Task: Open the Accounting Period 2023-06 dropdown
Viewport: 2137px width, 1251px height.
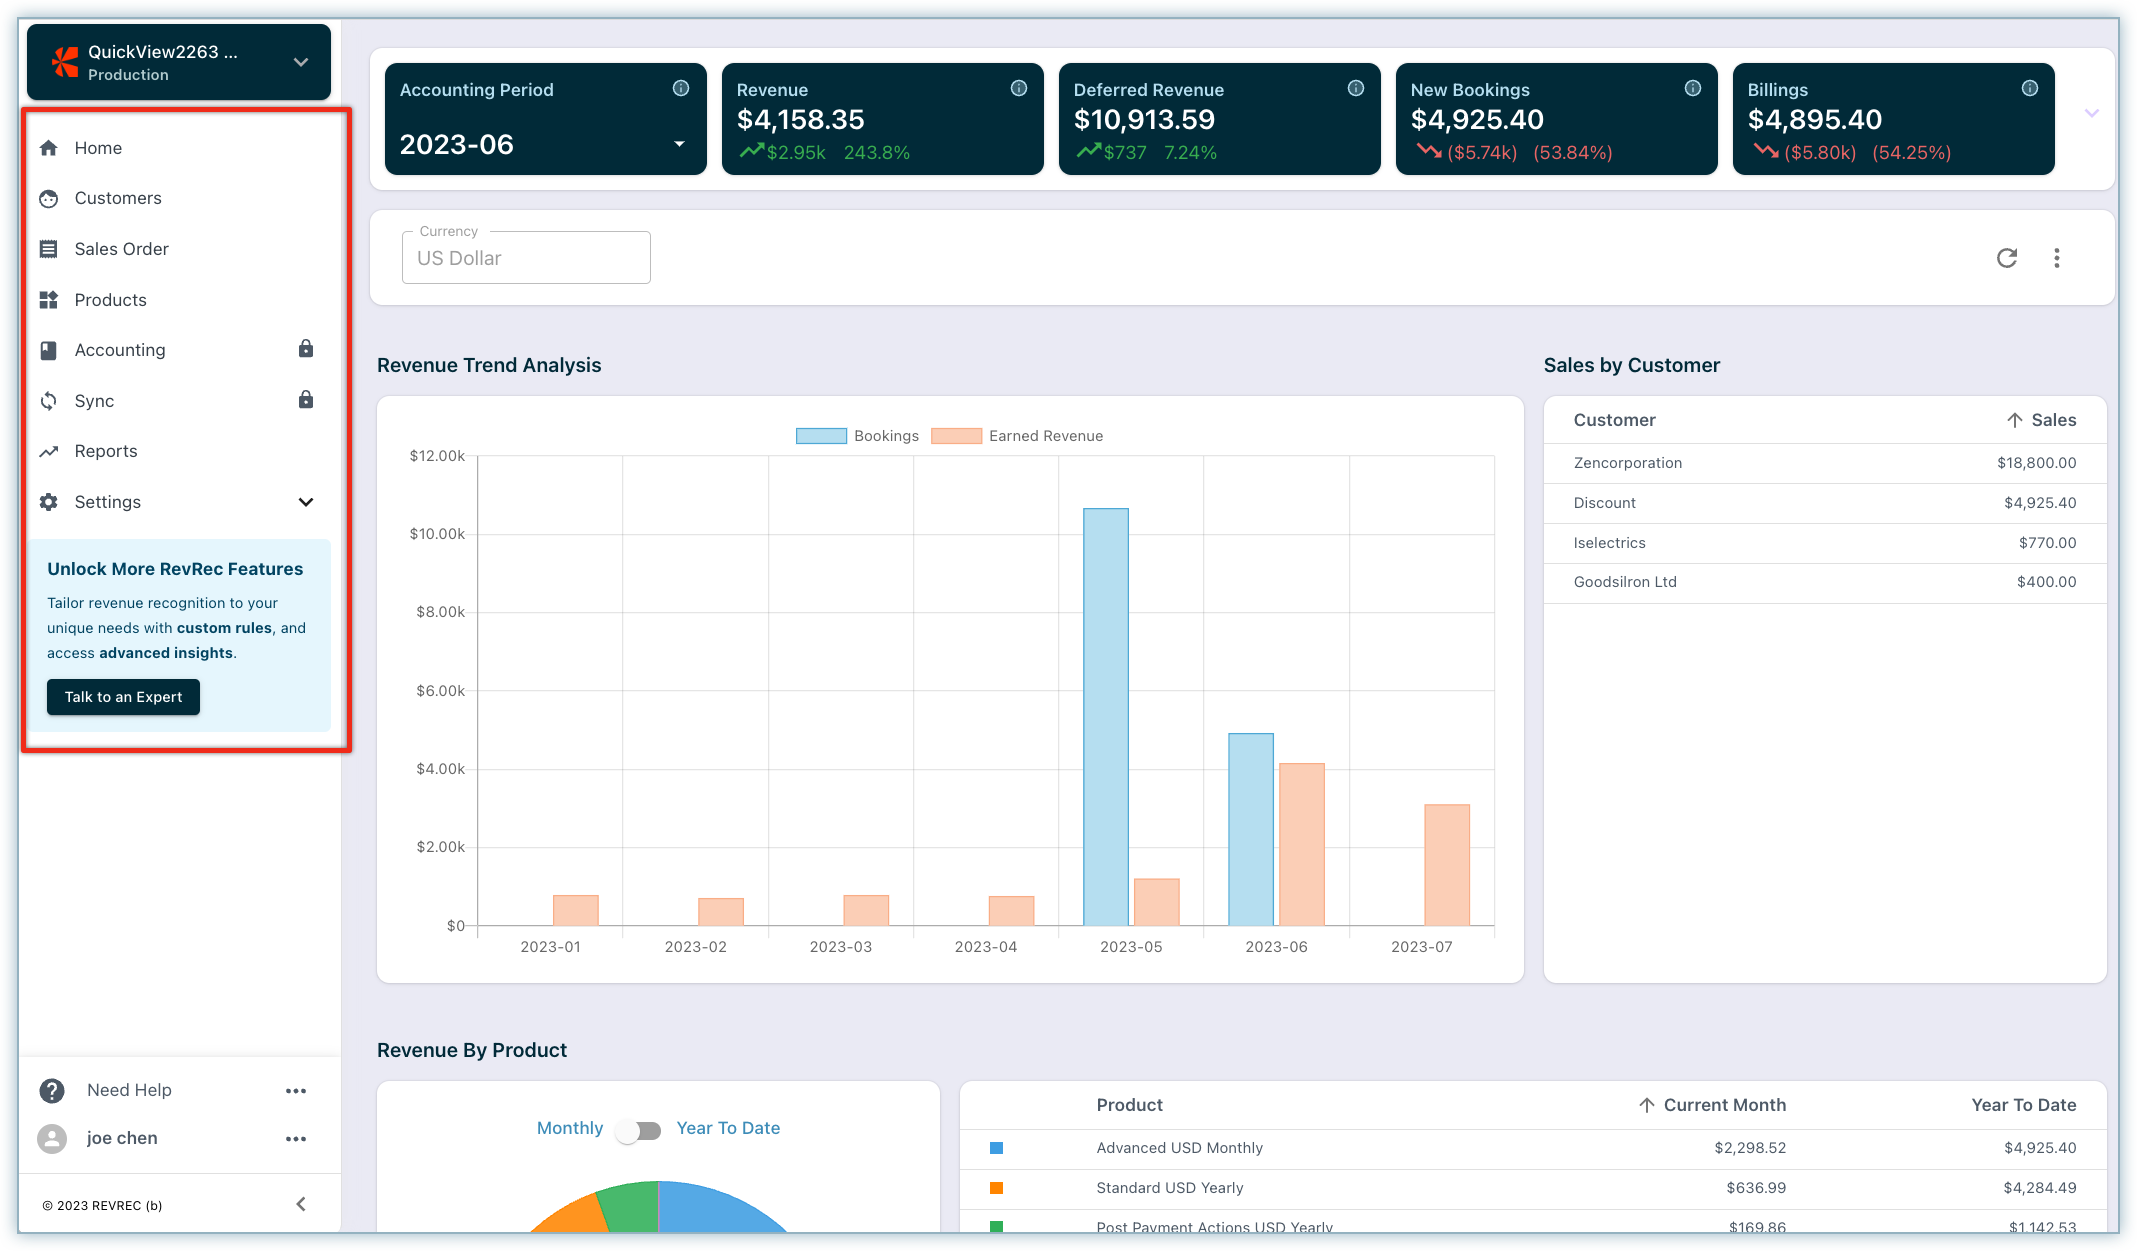Action: pos(545,145)
